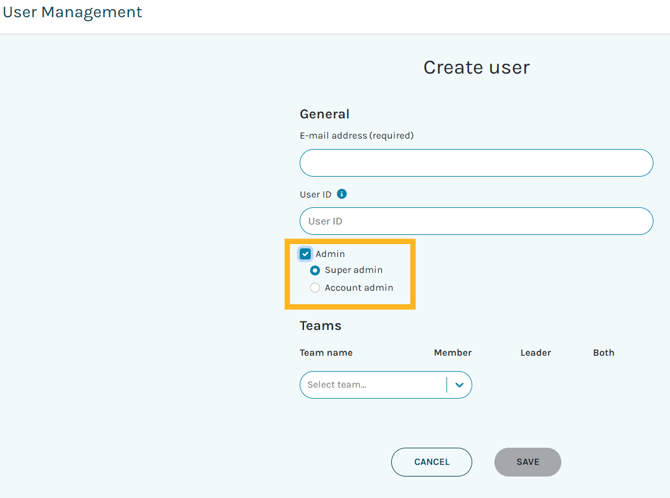Click the Both column header
The width and height of the screenshot is (670, 498).
tap(603, 353)
